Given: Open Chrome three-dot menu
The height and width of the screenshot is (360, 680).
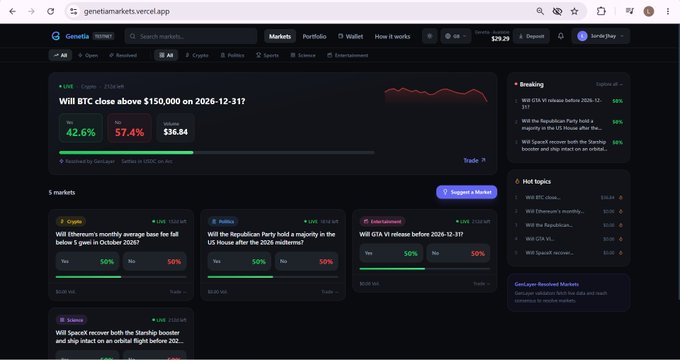Looking at the screenshot, I should [668, 11].
